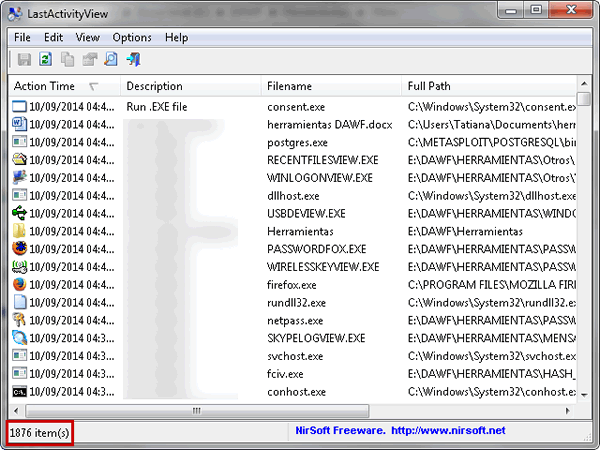Select the PASSWORDFOX.EXE filename cell

coord(316,249)
